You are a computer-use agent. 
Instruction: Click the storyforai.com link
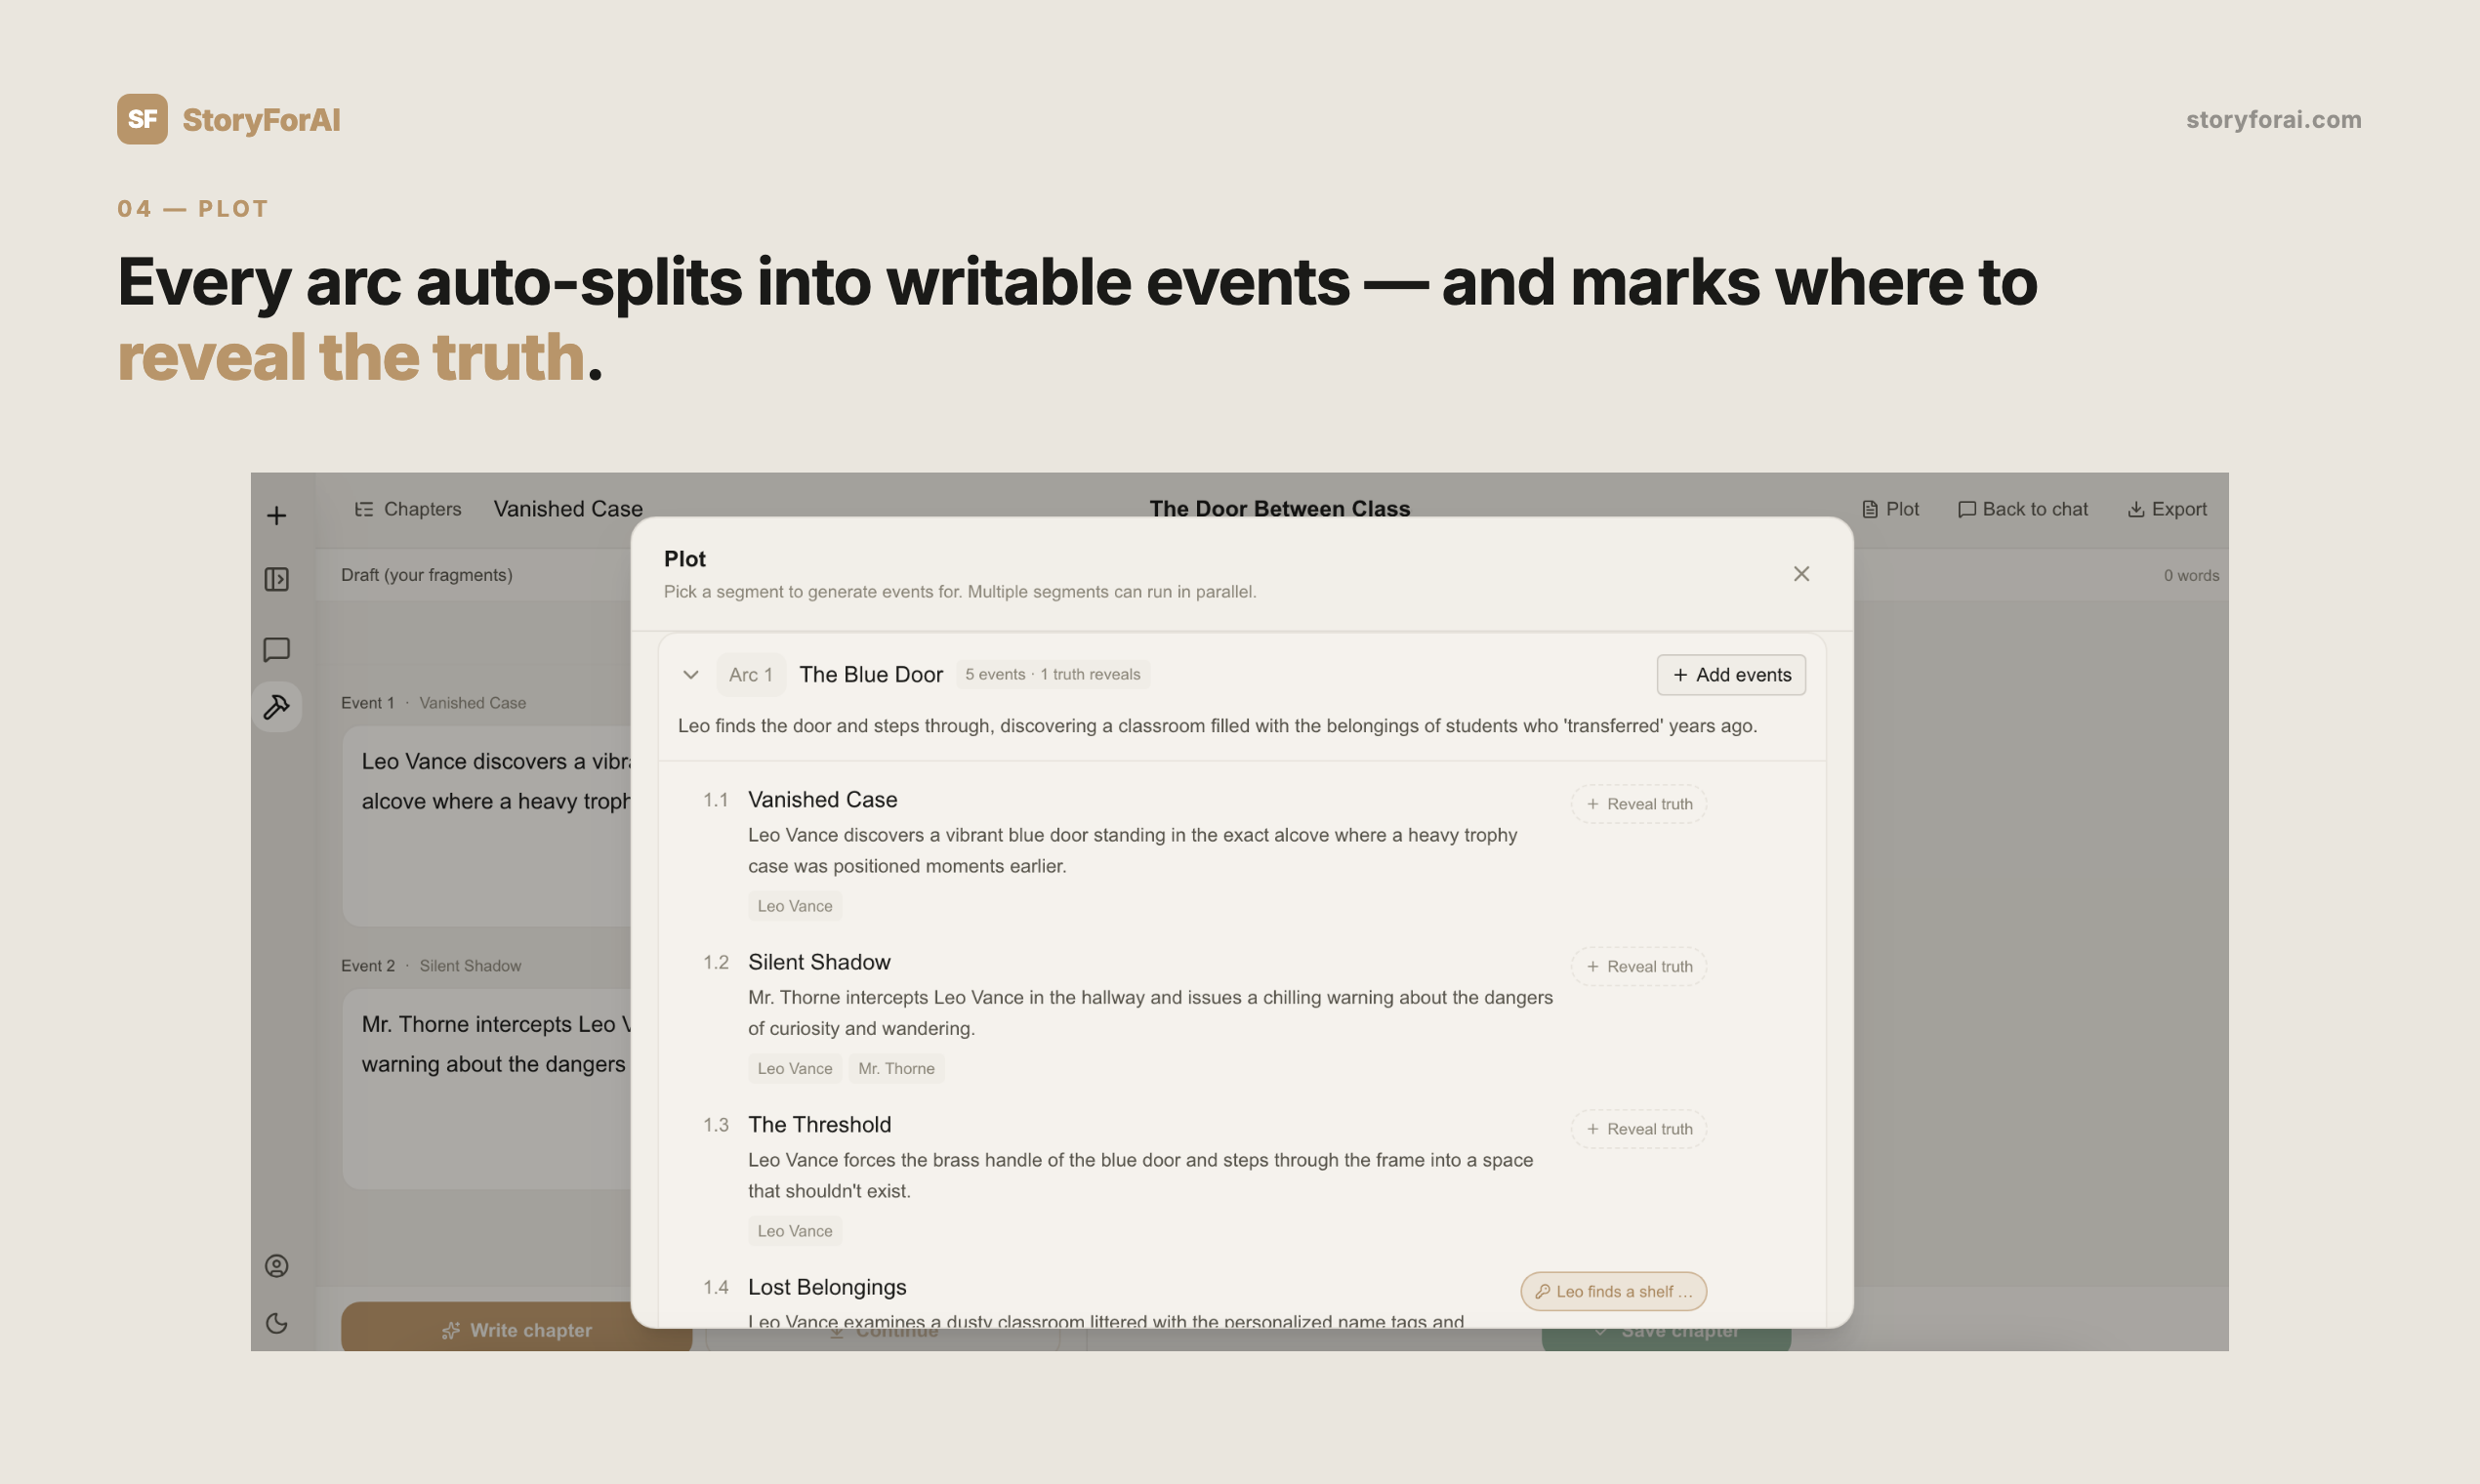tap(2273, 119)
